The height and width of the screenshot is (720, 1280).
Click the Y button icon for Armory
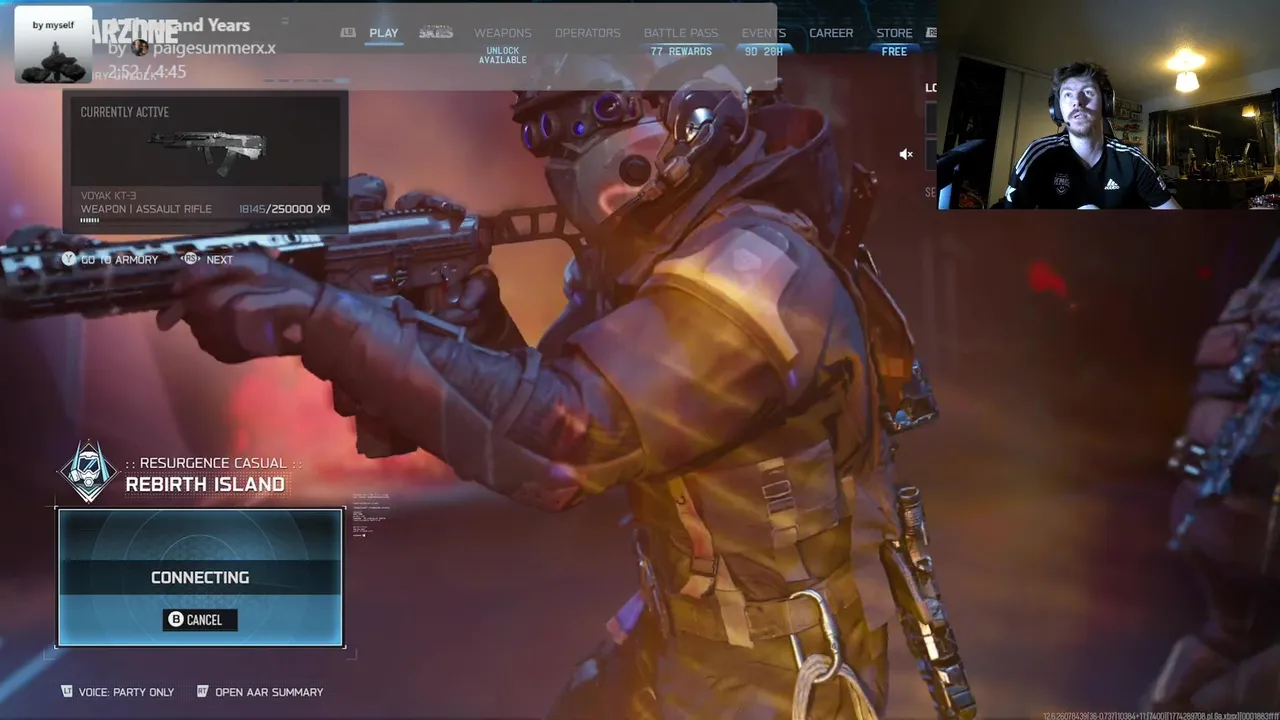pyautogui.click(x=68, y=259)
